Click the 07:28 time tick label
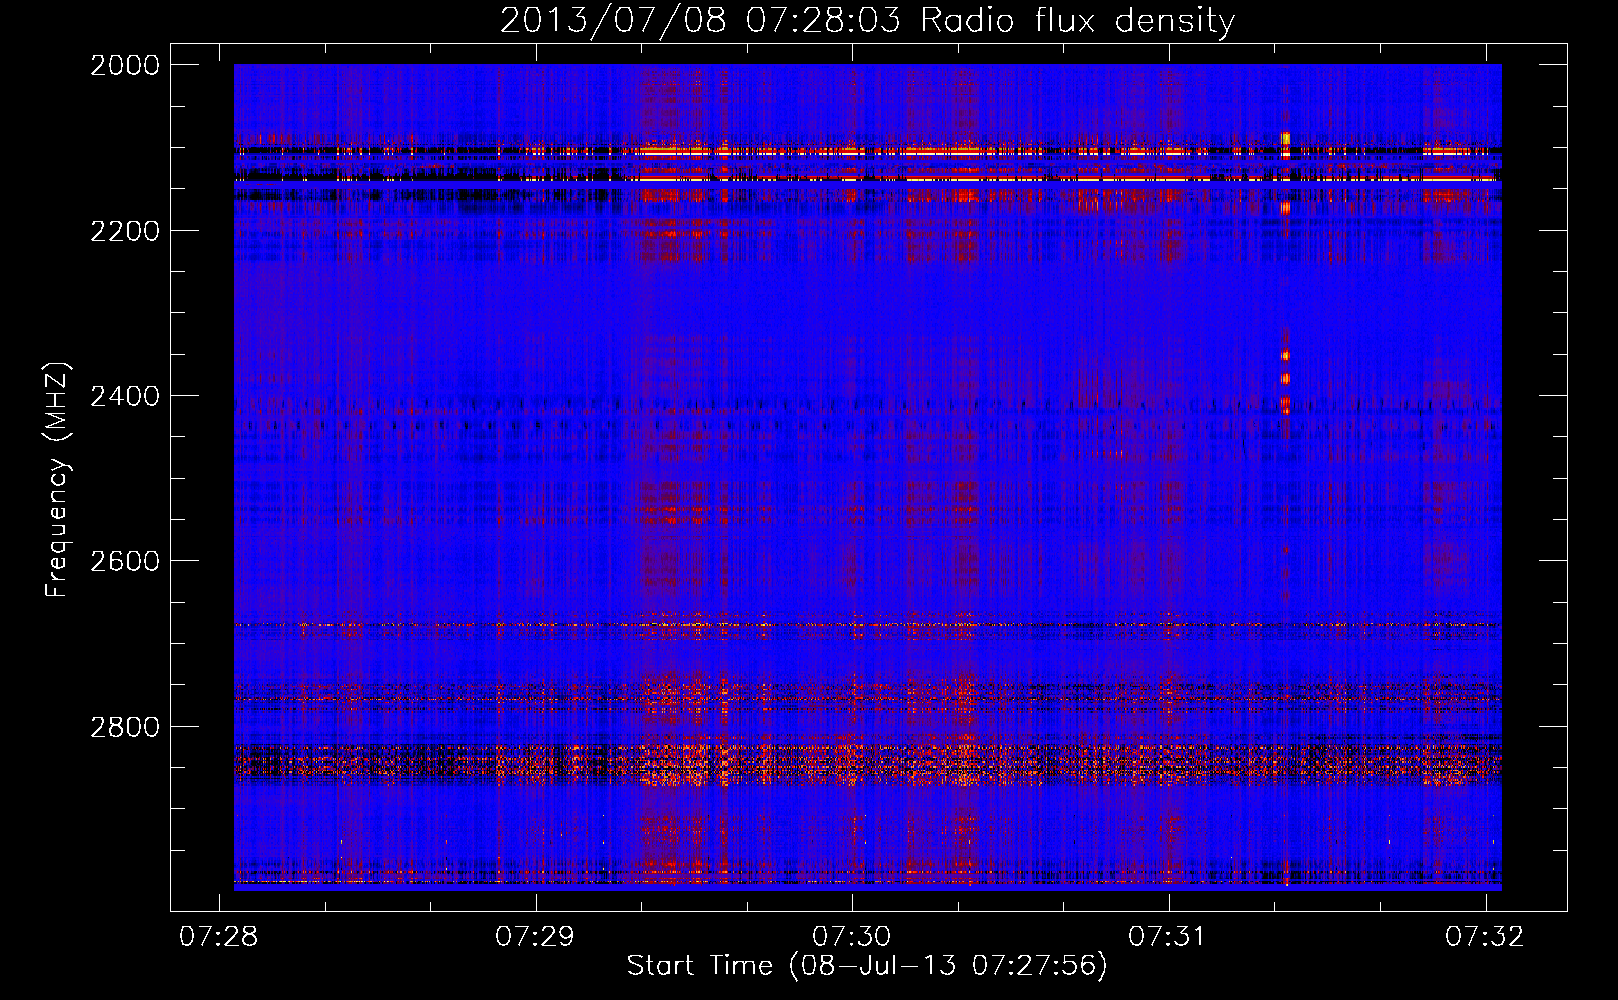 point(218,937)
